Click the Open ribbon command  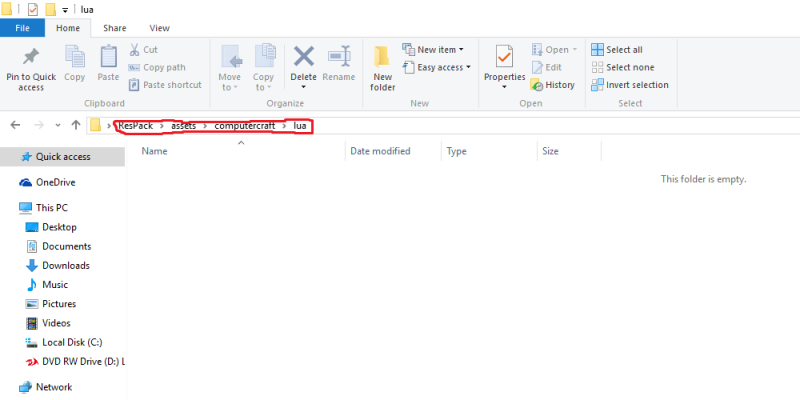(x=554, y=49)
